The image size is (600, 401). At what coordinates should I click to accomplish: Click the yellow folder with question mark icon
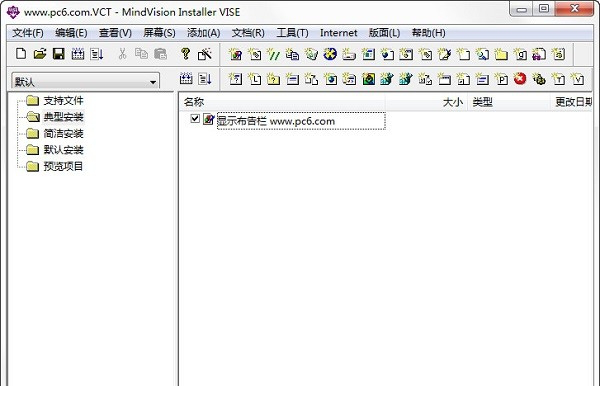pyautogui.click(x=273, y=79)
